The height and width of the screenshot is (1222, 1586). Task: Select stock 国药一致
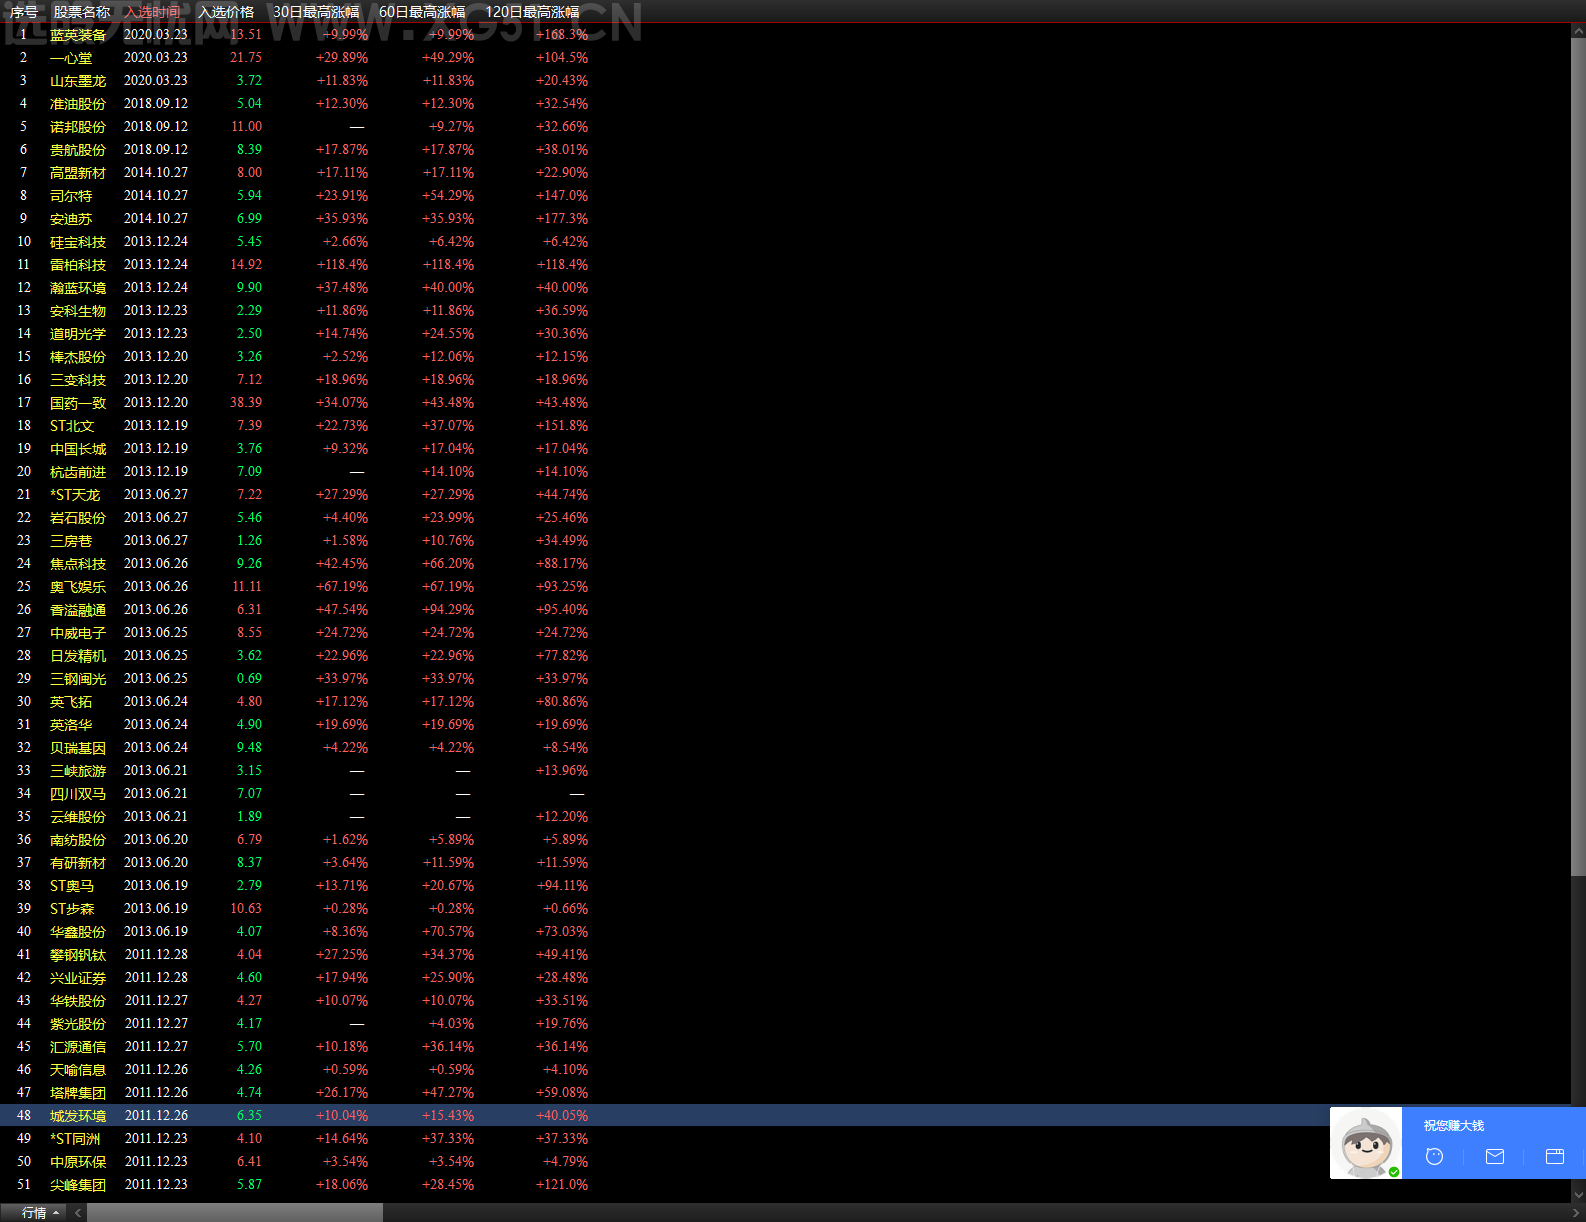point(78,403)
